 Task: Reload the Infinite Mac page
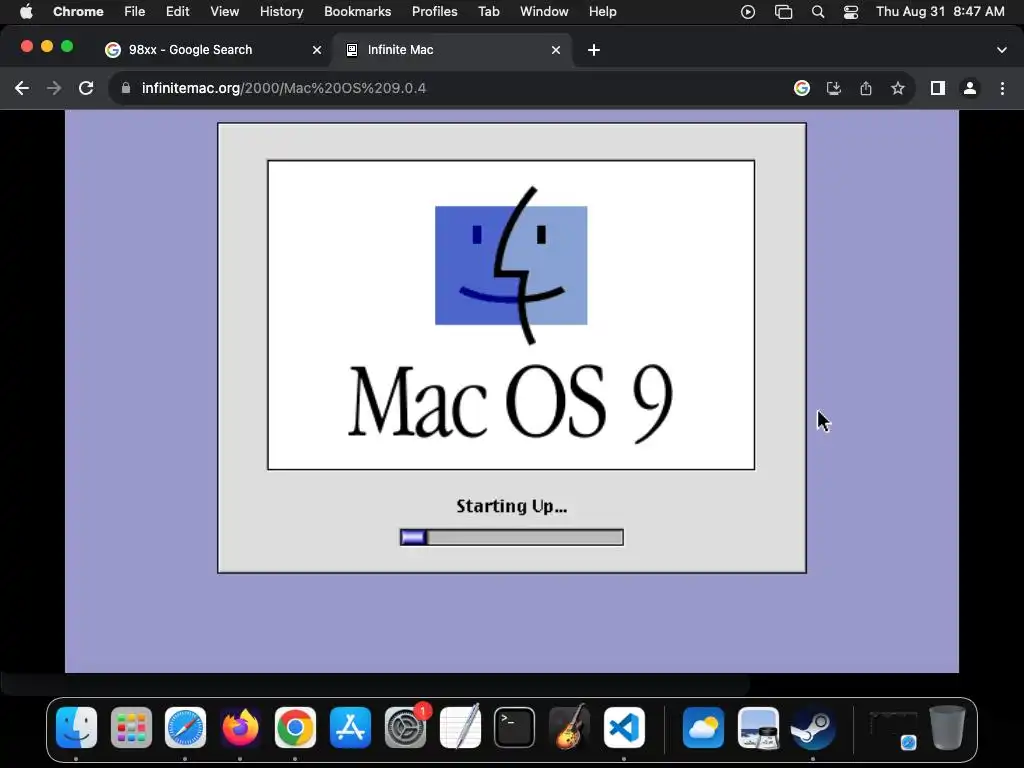pyautogui.click(x=86, y=88)
